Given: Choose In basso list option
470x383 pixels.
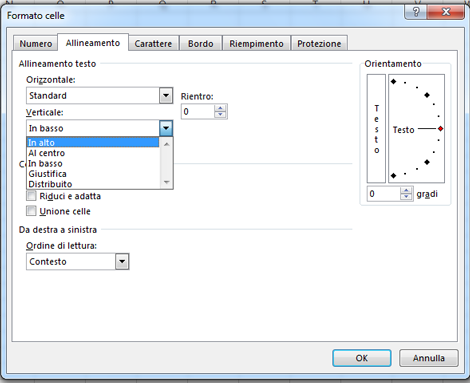Looking at the screenshot, I should 93,163.
